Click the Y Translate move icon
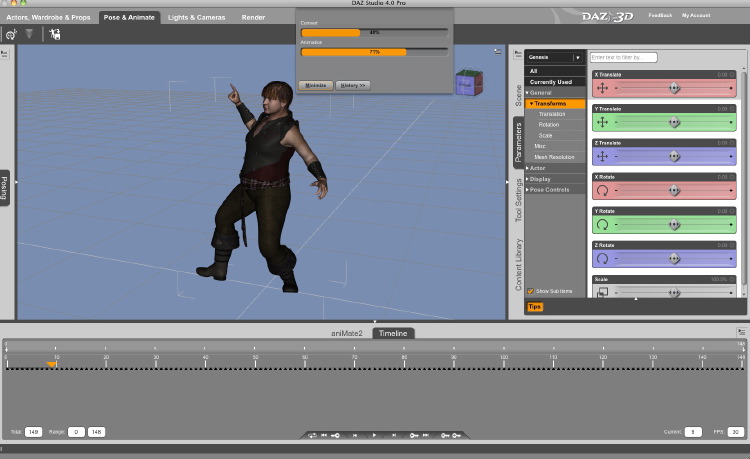The width and height of the screenshot is (750, 459). 603,122
